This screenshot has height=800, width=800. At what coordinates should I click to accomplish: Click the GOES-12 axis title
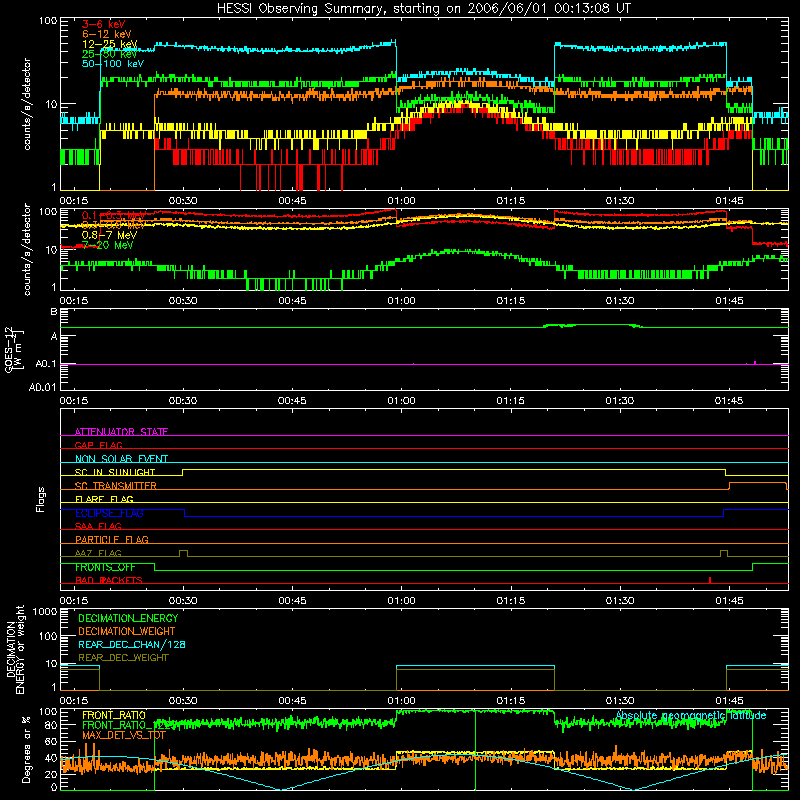tap(14, 349)
